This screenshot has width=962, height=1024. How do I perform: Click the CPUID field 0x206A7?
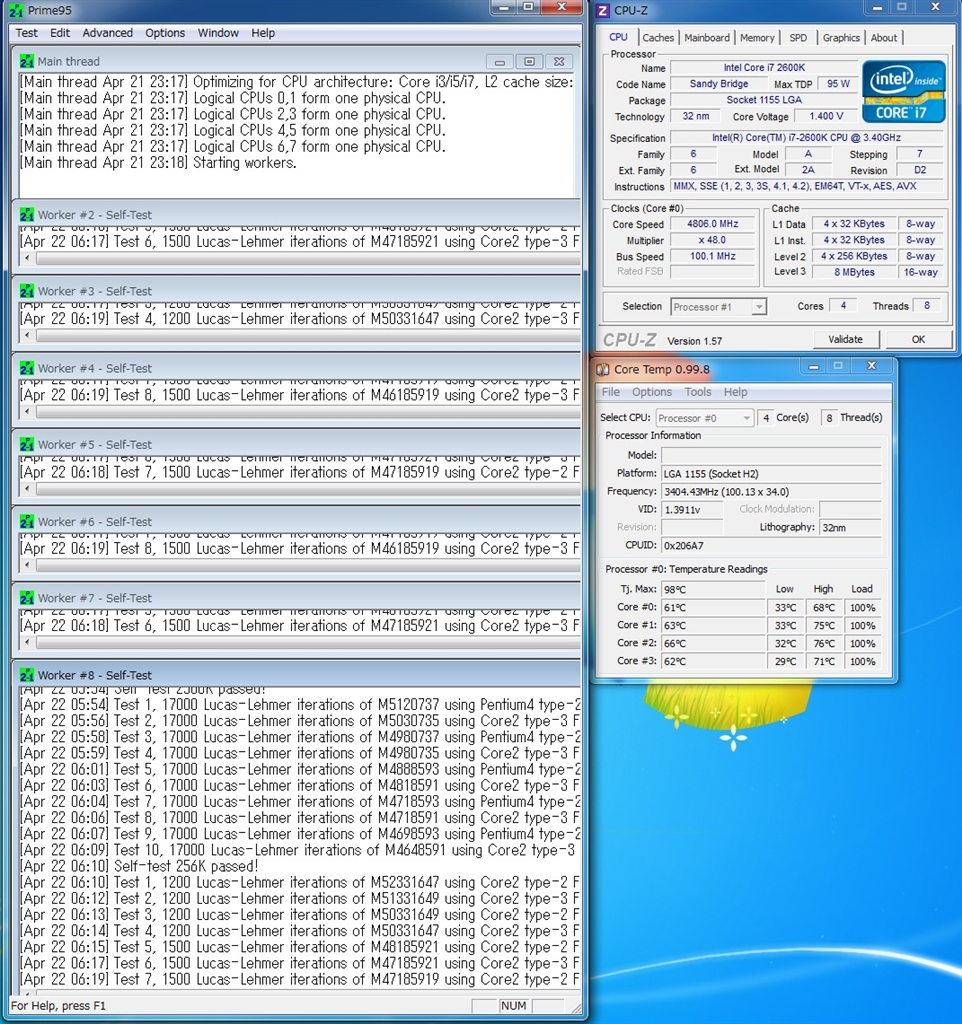(771, 545)
